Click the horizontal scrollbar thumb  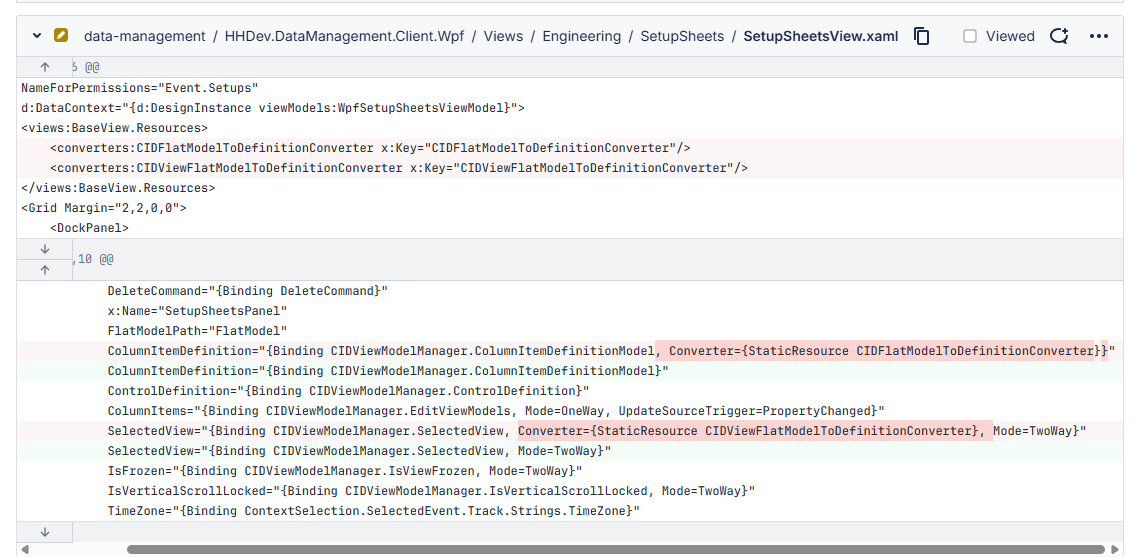pyautogui.click(x=615, y=549)
